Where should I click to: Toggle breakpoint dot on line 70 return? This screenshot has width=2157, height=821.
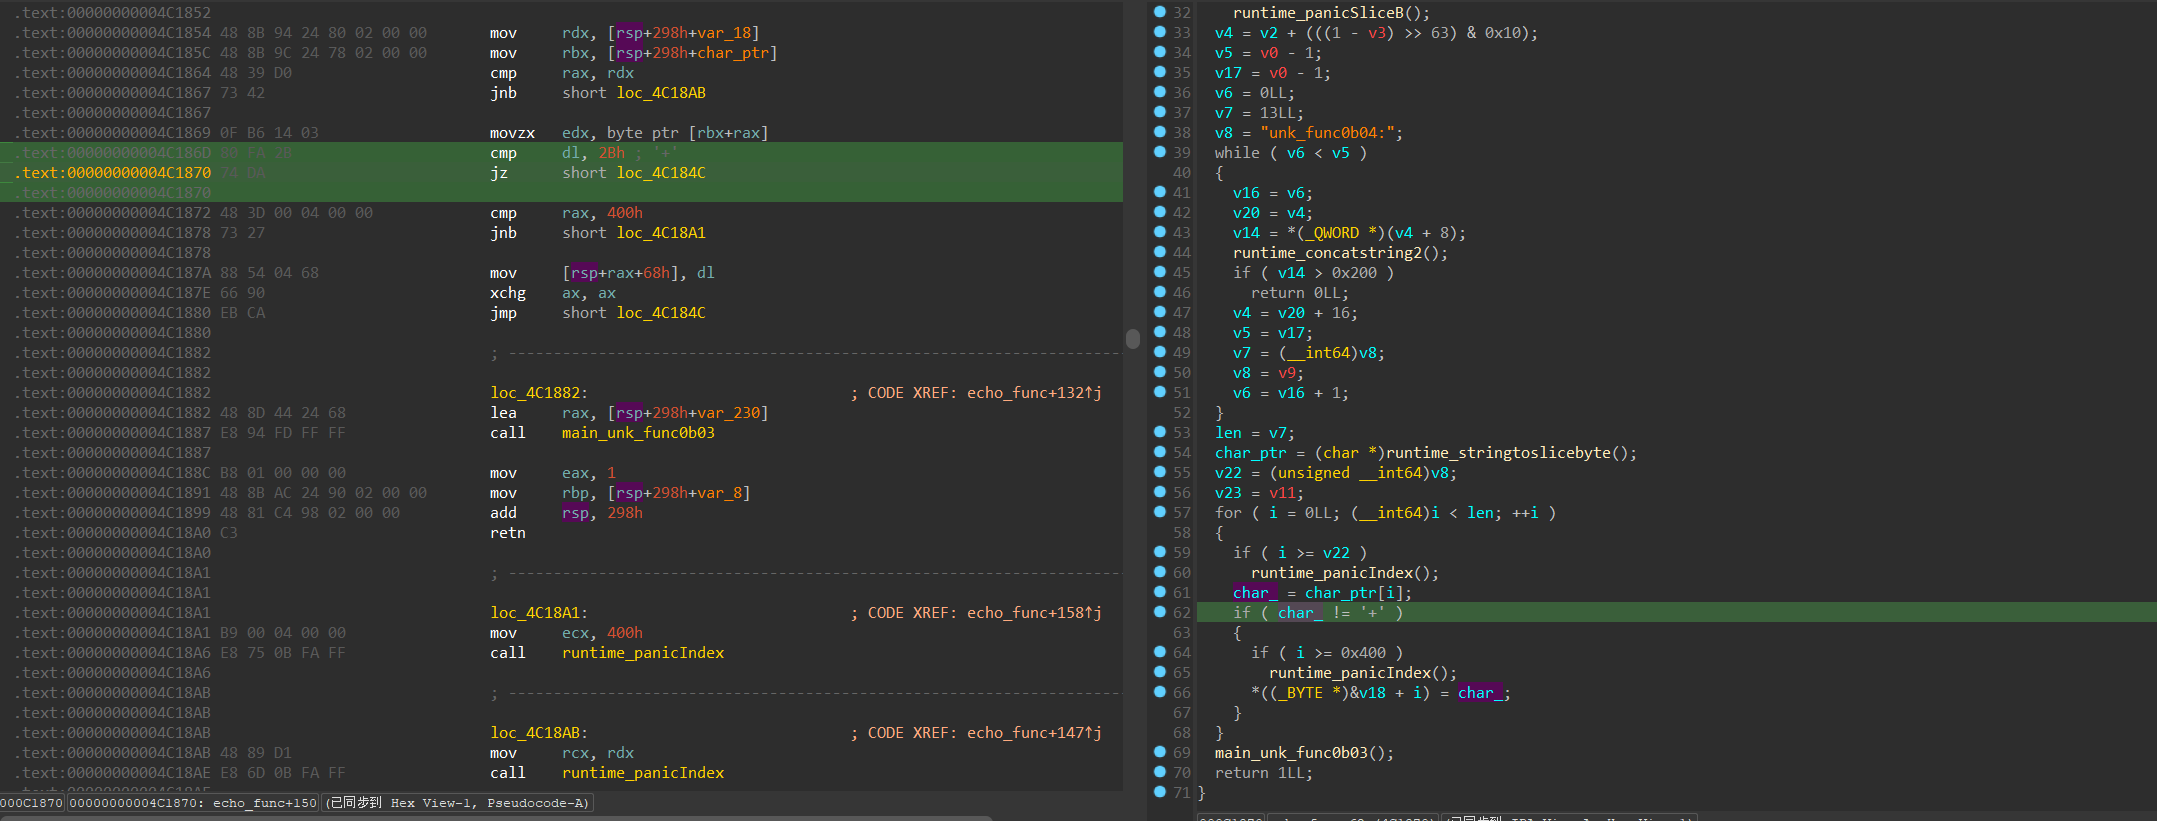pyautogui.click(x=1160, y=772)
